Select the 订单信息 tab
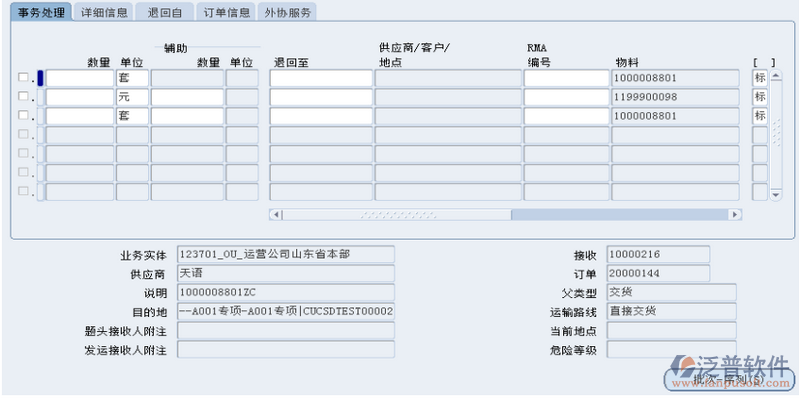 [226, 12]
